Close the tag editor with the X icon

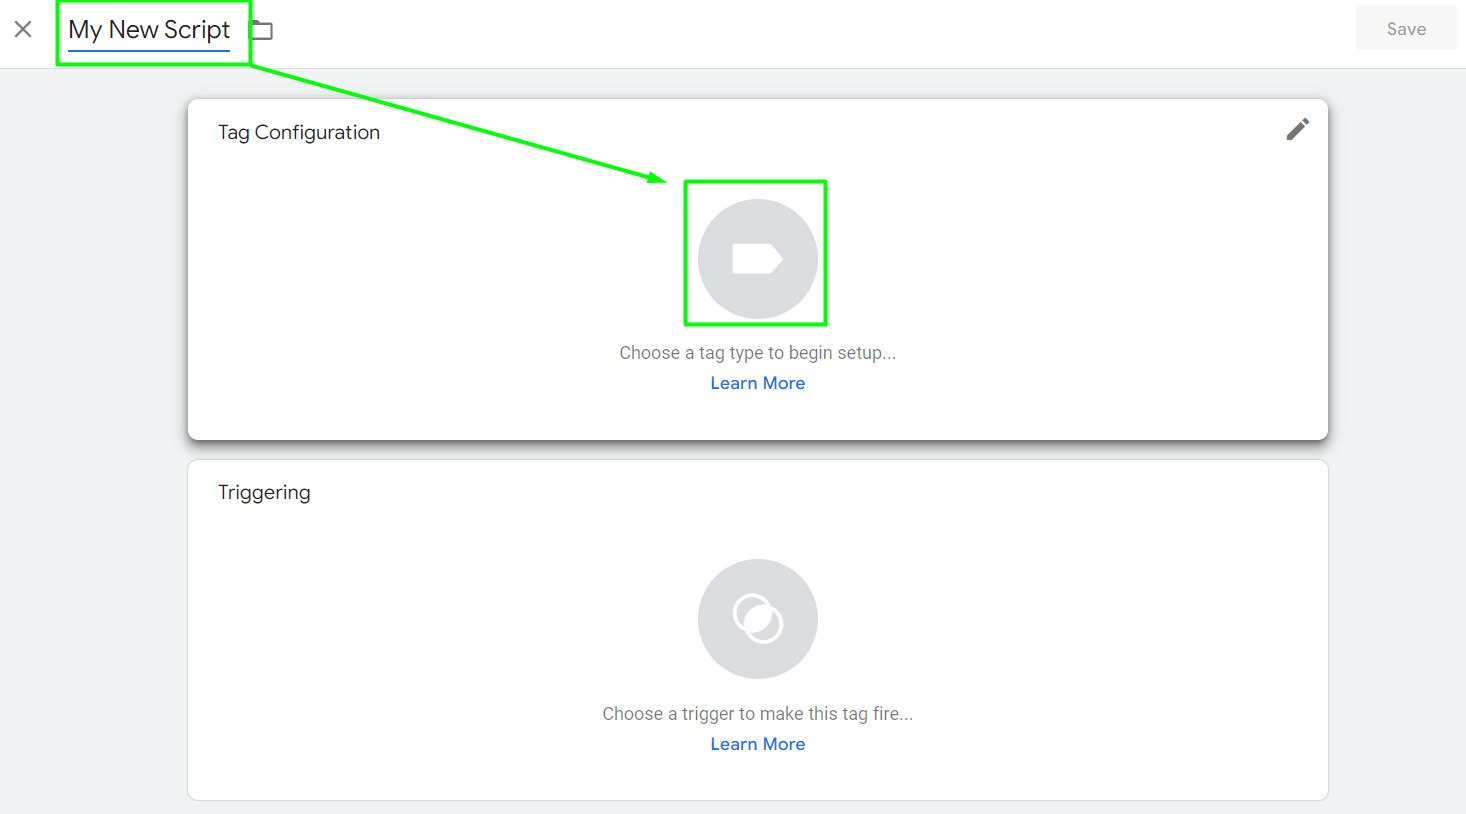[23, 30]
